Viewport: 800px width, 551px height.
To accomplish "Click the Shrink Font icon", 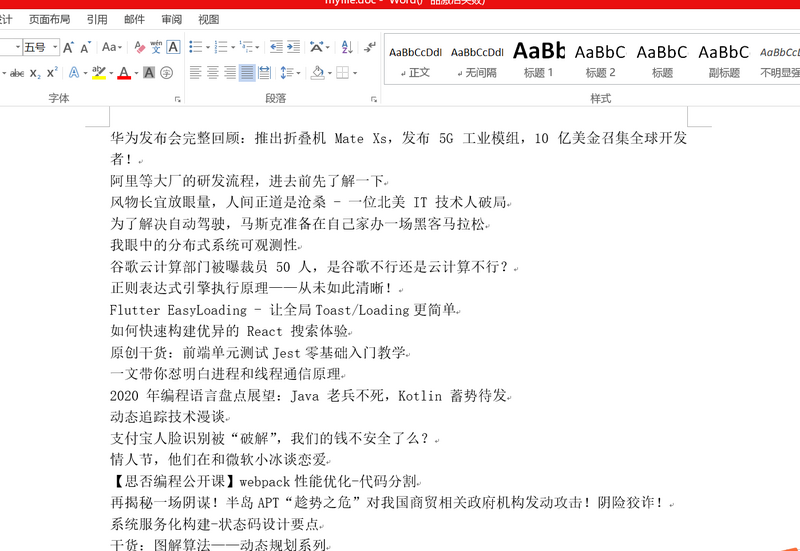I will (85, 47).
